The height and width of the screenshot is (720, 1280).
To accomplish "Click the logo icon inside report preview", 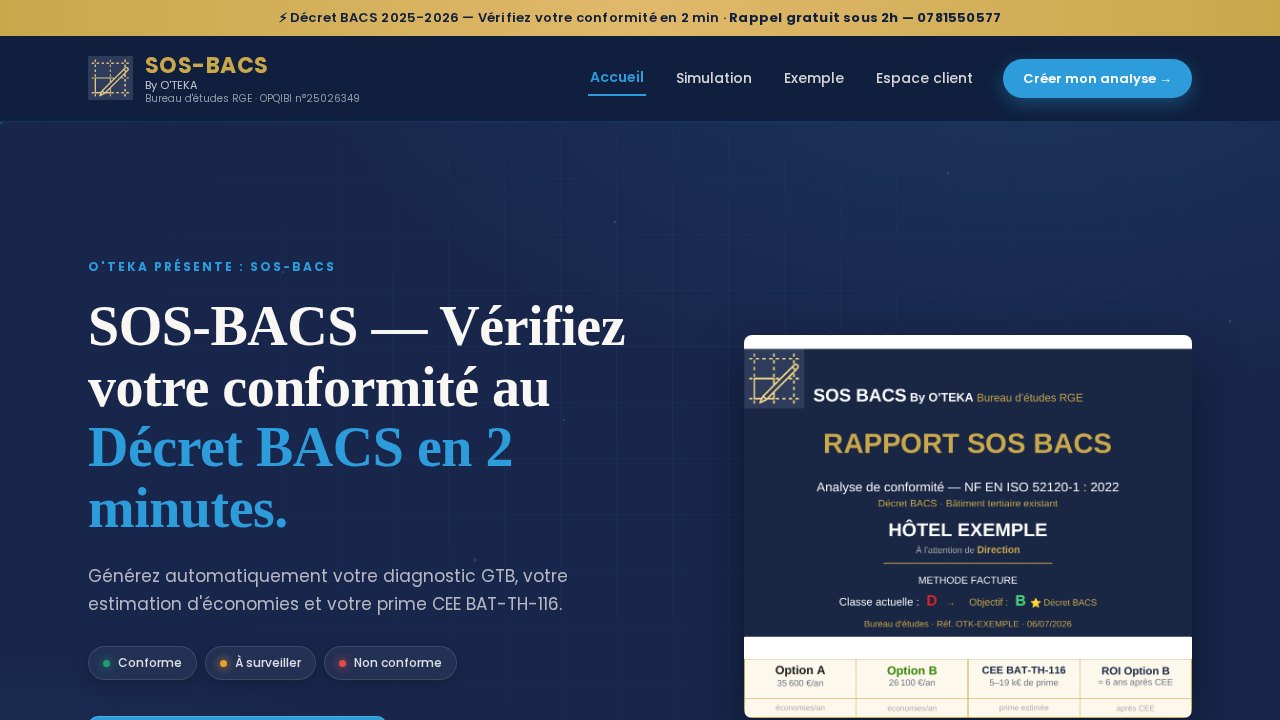I will (x=774, y=379).
